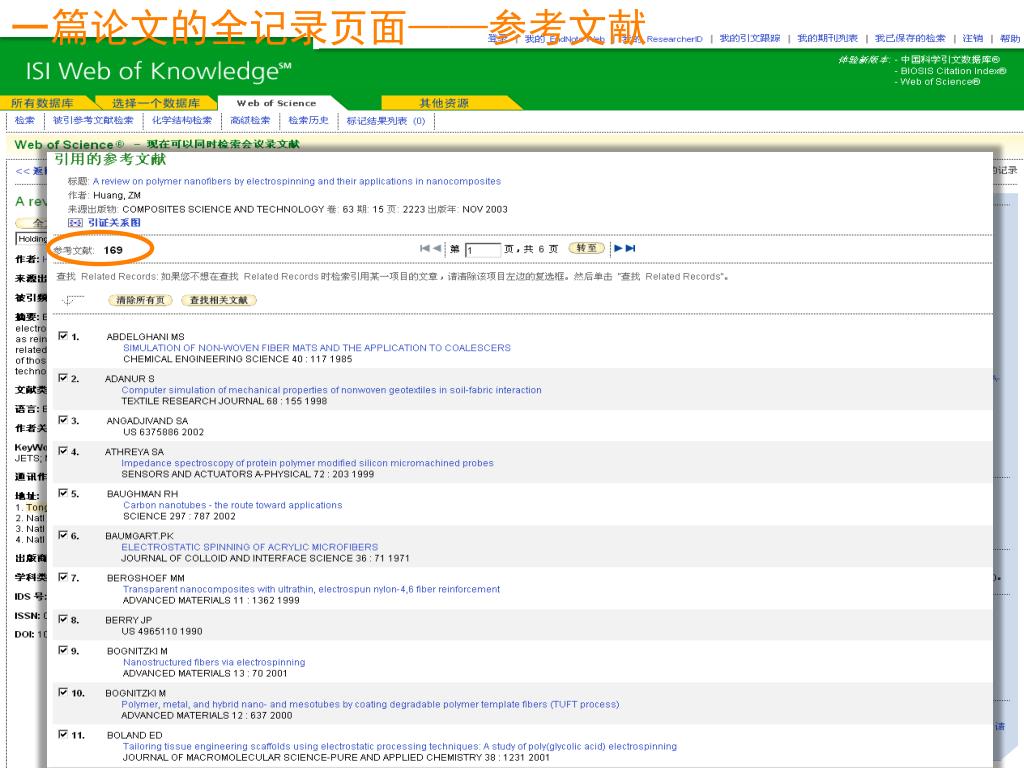Image resolution: width=1024 pixels, height=768 pixels.
Task: Click the 转至 go button
Action: (x=586, y=248)
